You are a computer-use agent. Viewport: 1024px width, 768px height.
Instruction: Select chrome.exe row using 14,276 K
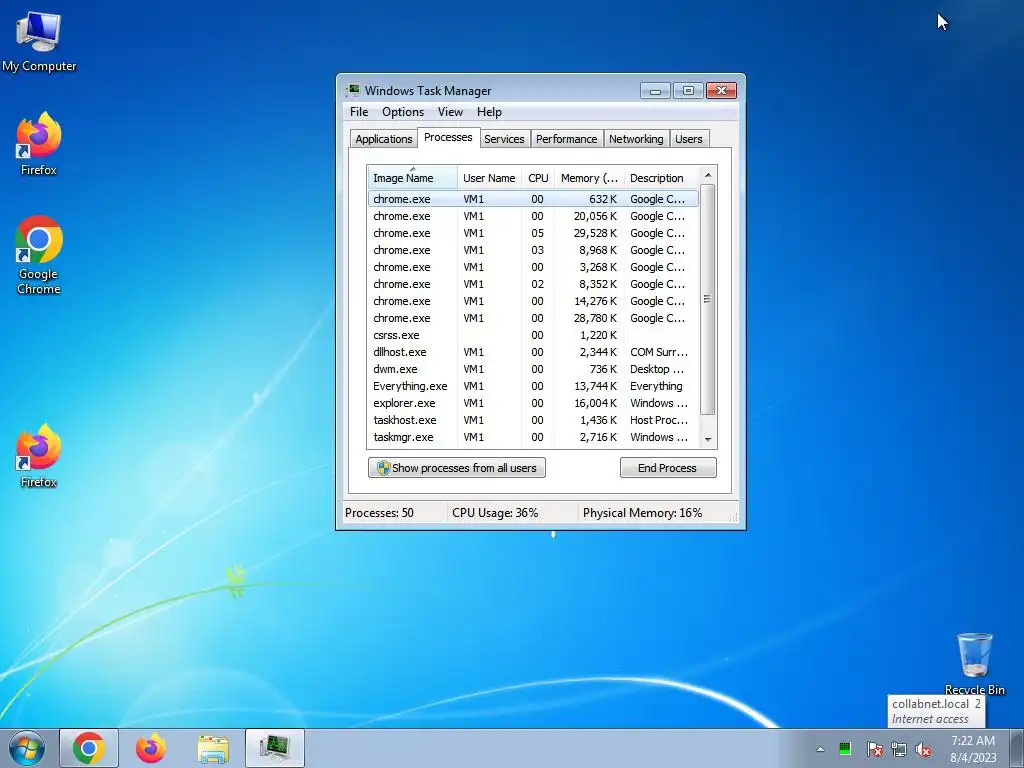tap(533, 300)
